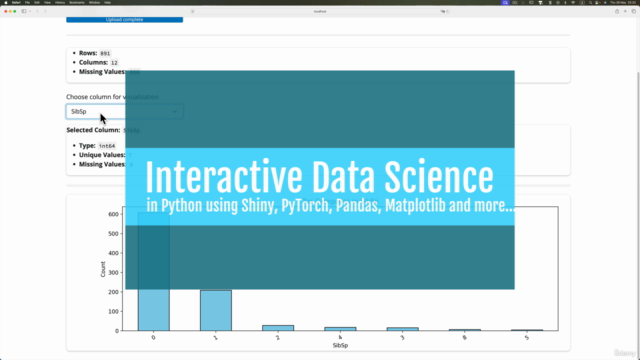Viewport: 640px width, 360px height.
Task: Click the Rows value 891
Action: coord(105,53)
